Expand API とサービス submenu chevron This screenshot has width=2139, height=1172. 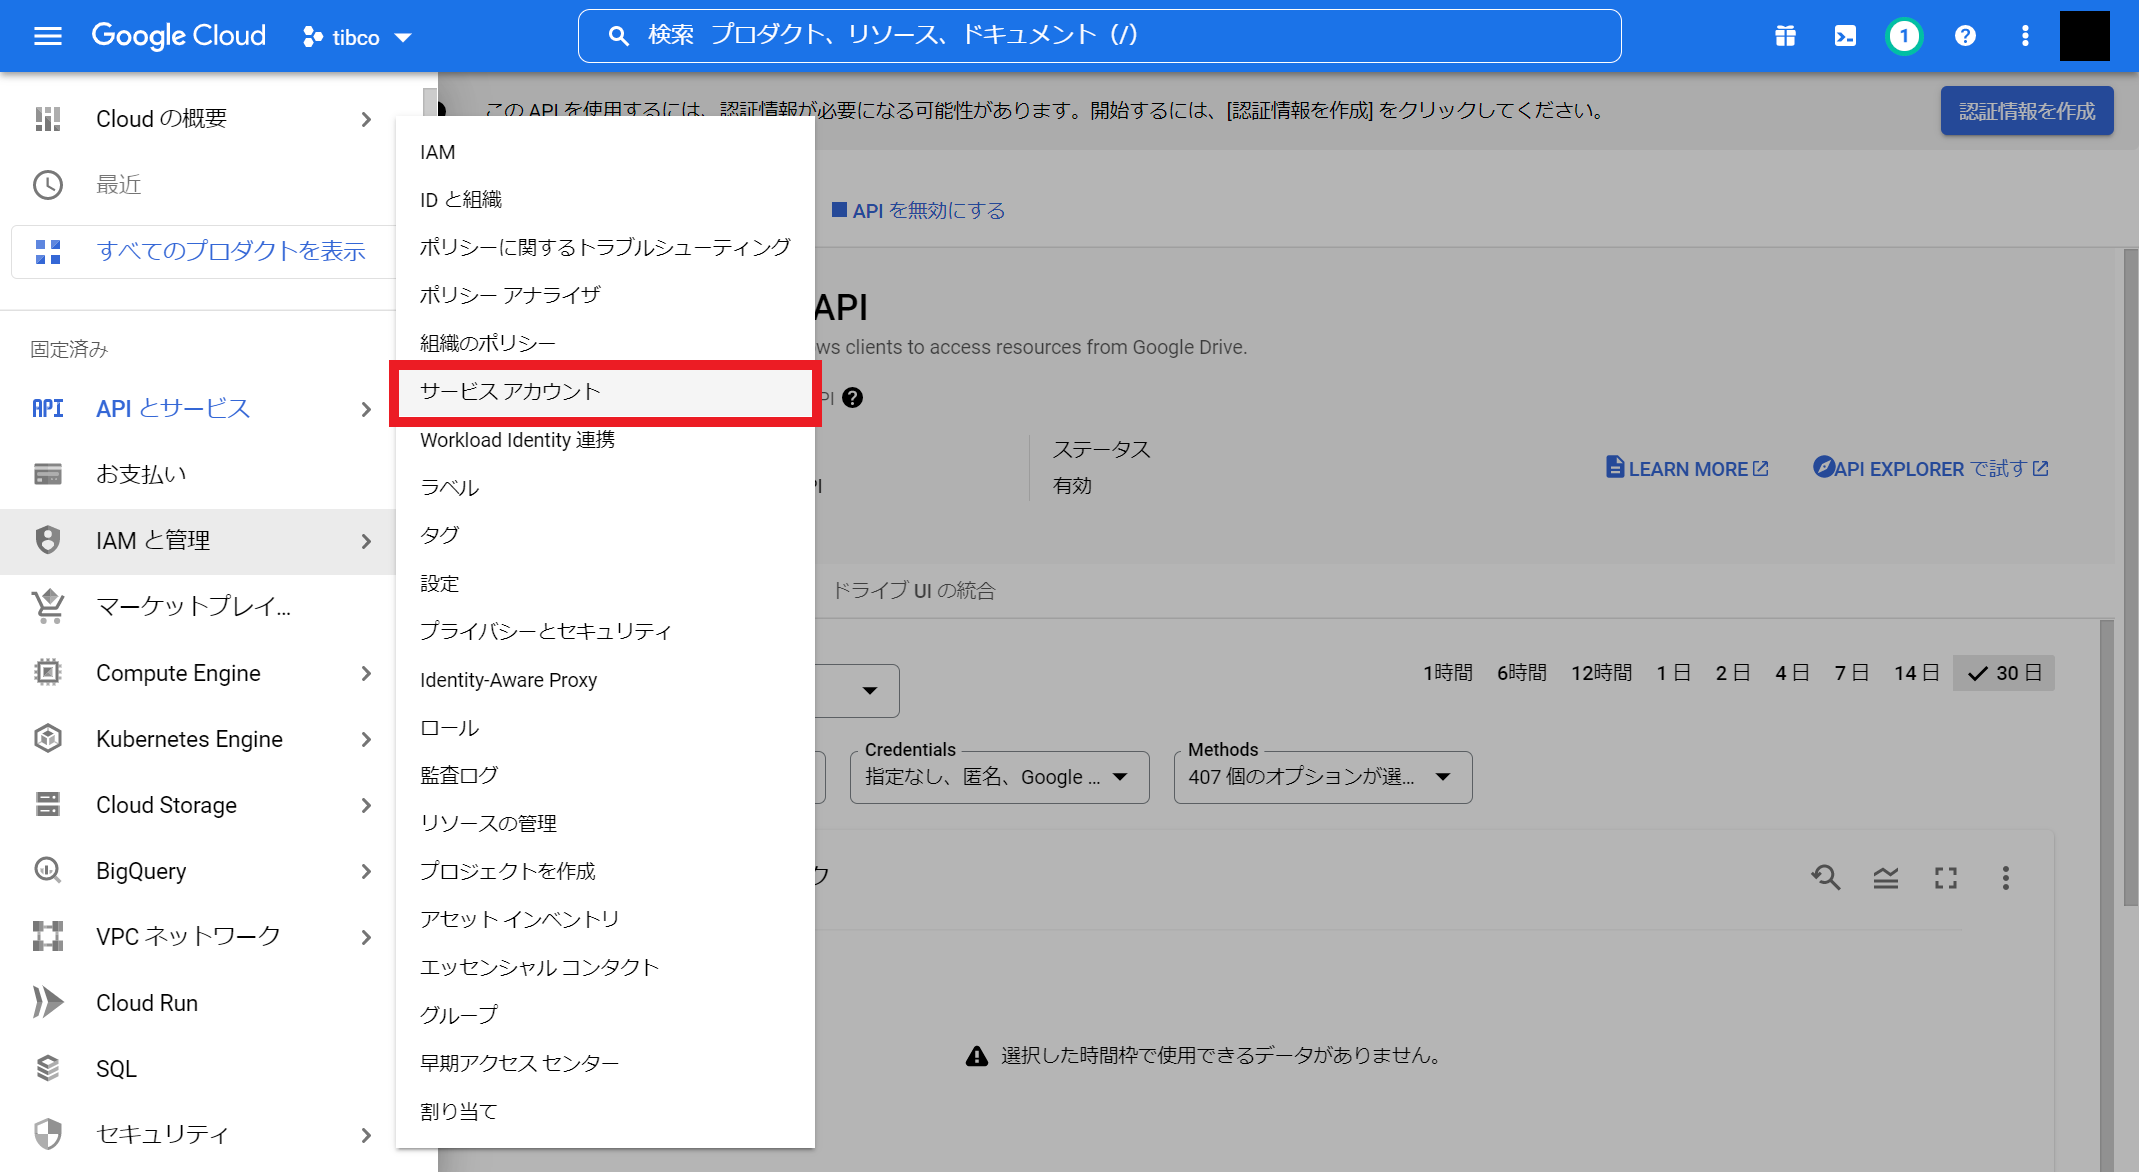366,408
